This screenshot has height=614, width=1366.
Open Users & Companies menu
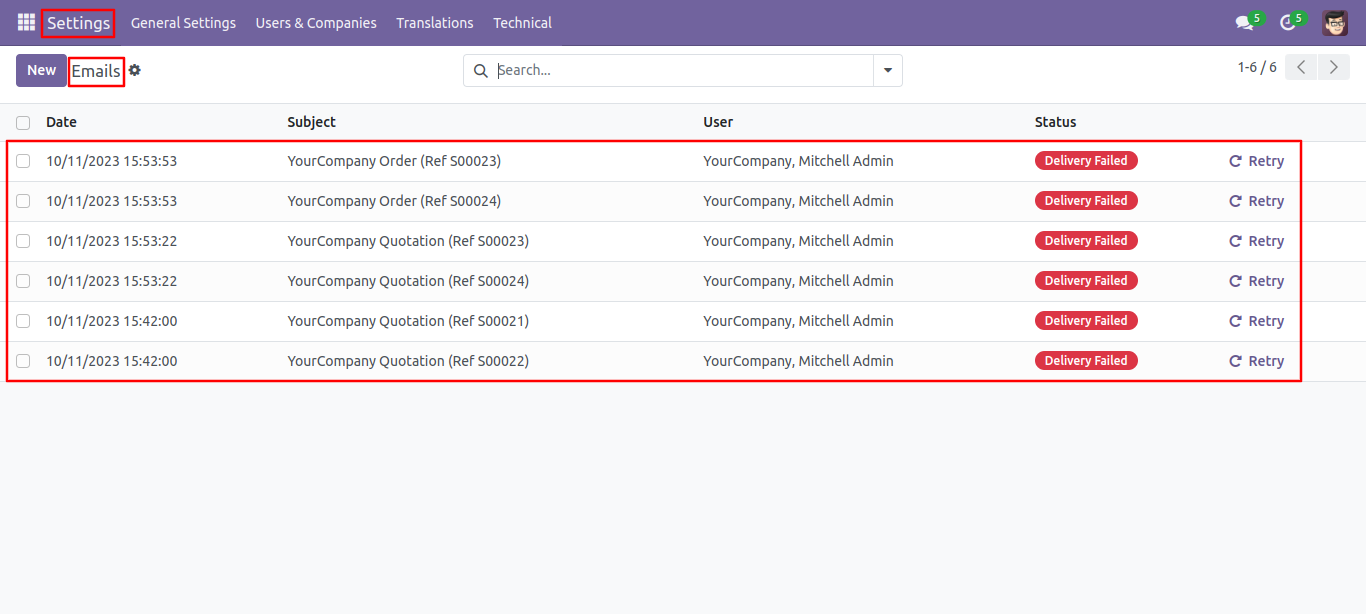[316, 22]
